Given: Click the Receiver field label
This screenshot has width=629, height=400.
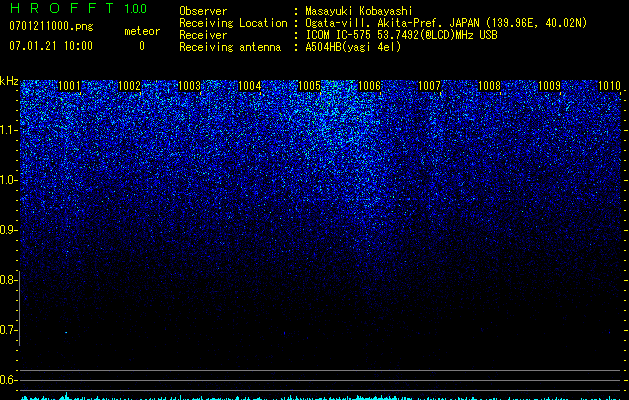Looking at the screenshot, I should click(x=203, y=35).
